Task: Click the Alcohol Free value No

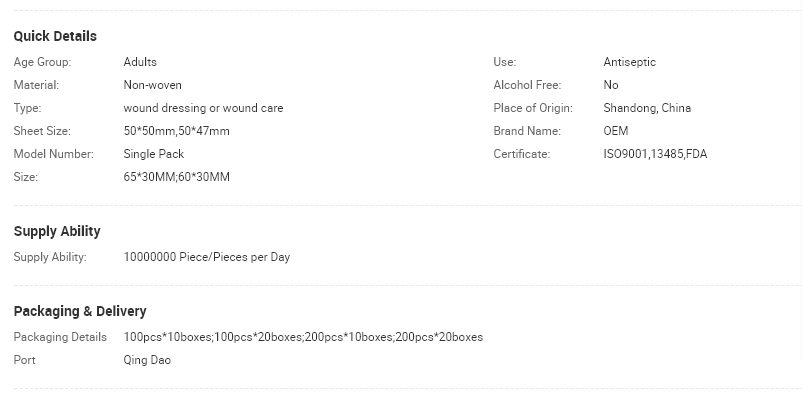Action: pos(611,85)
